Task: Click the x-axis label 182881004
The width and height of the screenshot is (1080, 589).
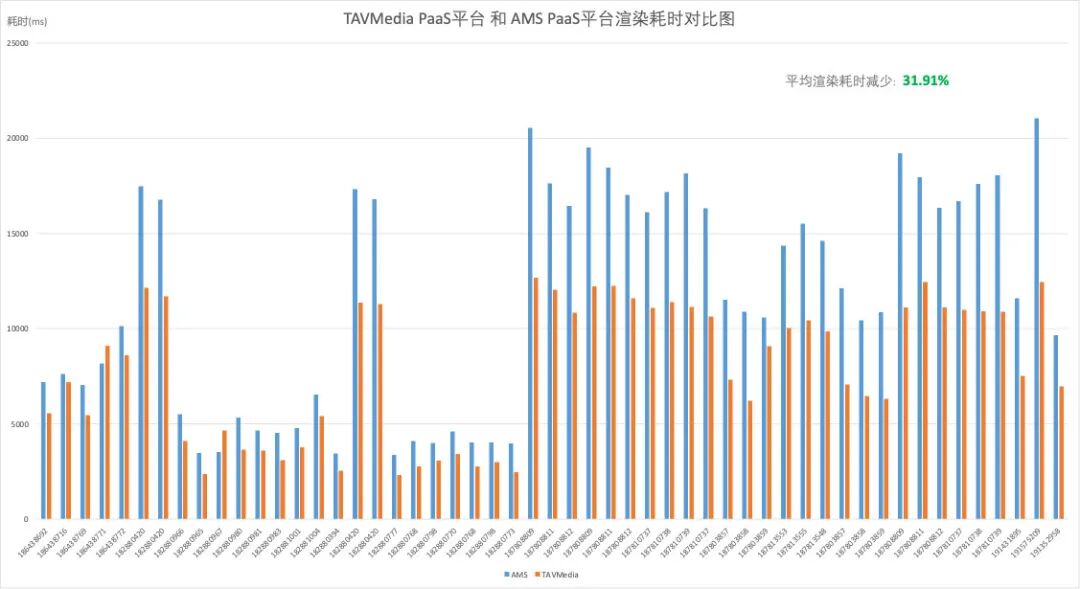Action: pos(306,542)
